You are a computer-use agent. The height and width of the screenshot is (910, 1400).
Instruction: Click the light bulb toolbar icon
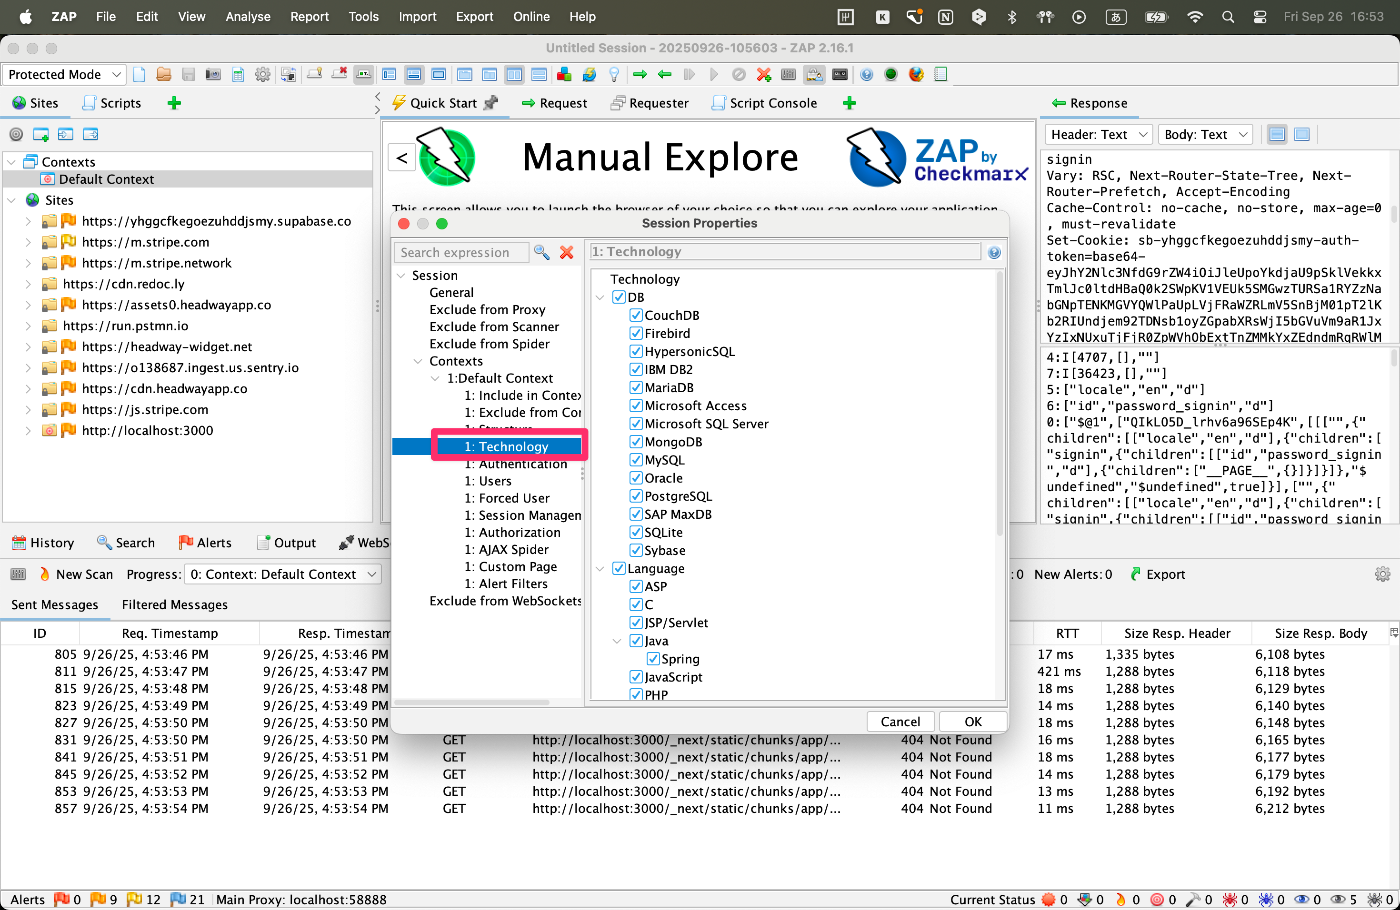pyautogui.click(x=614, y=74)
